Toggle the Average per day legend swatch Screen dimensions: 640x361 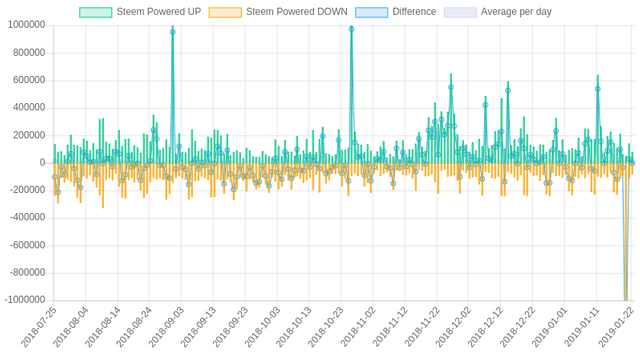[460, 12]
